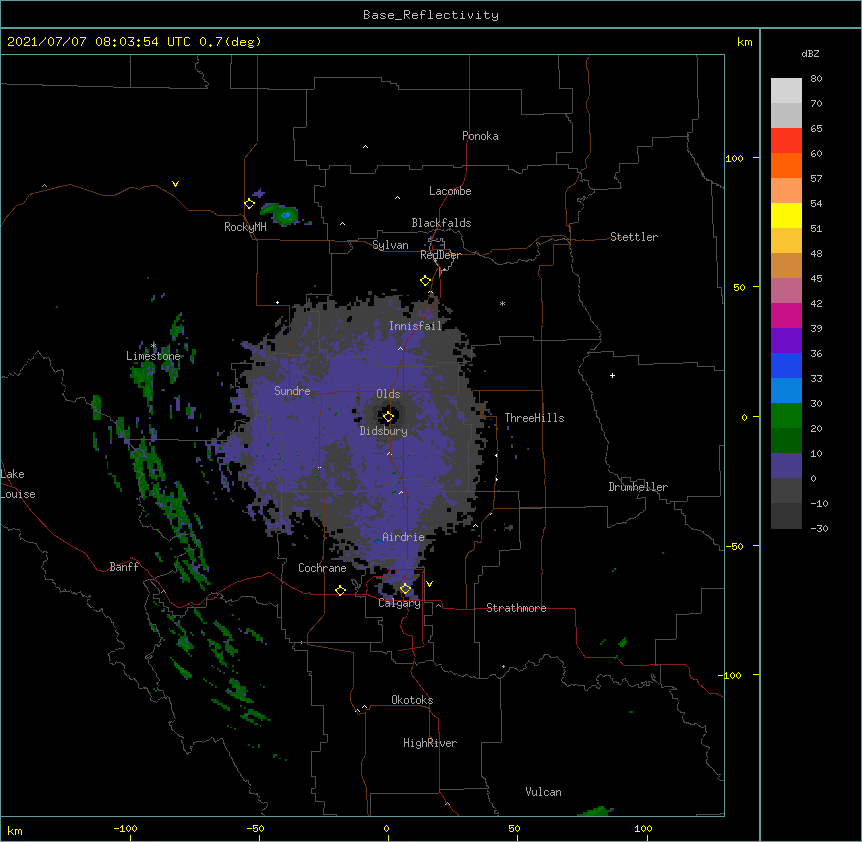This screenshot has height=842, width=862.
Task: Click the Limestone label
Action: click(153, 356)
